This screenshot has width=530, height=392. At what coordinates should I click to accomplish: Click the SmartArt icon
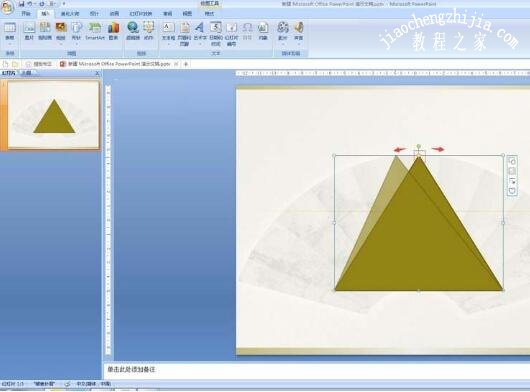point(95,28)
